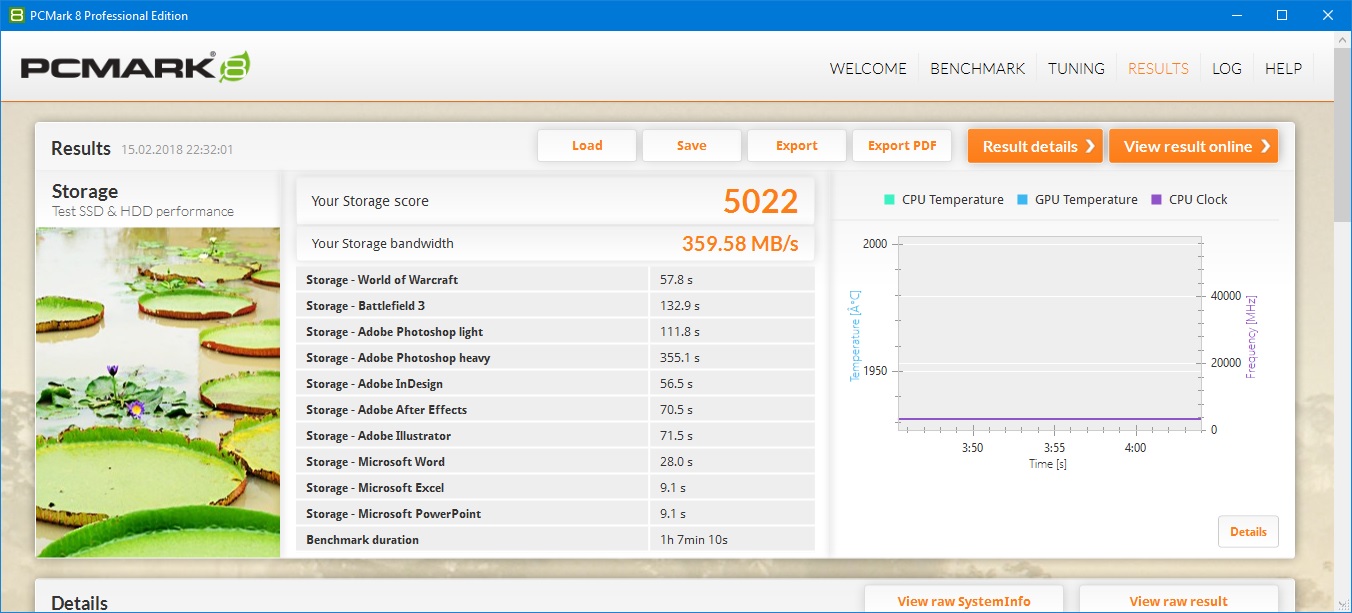This screenshot has width=1352, height=613.
Task: Select Storage - World of Warcraft row
Action: pyautogui.click(x=555, y=280)
